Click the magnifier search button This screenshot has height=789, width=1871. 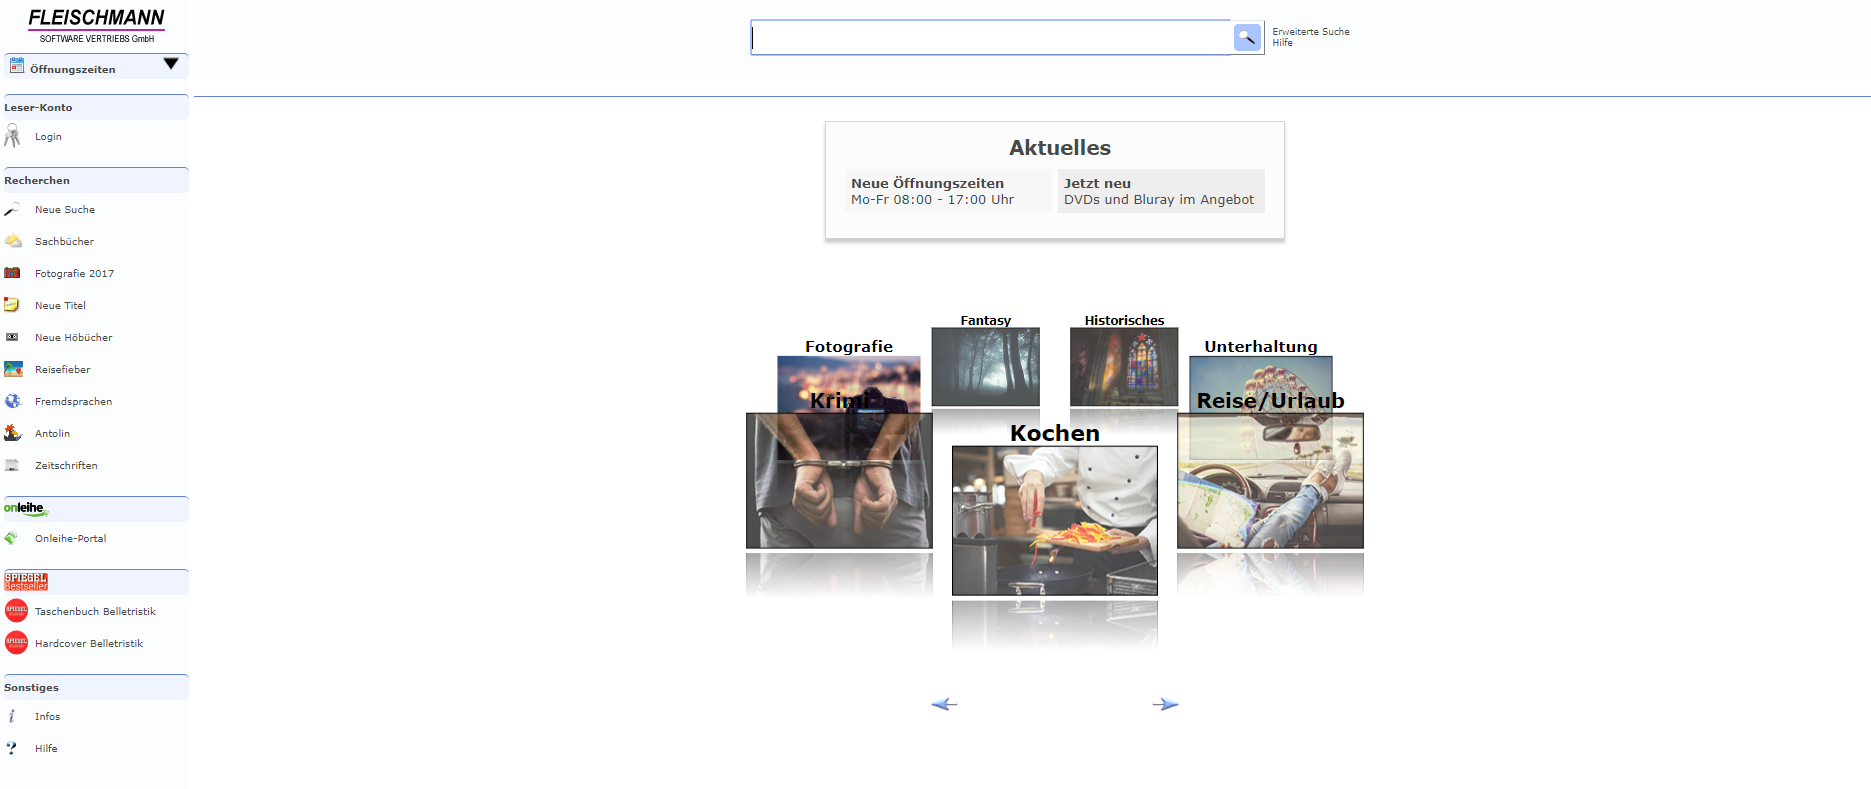point(1247,37)
